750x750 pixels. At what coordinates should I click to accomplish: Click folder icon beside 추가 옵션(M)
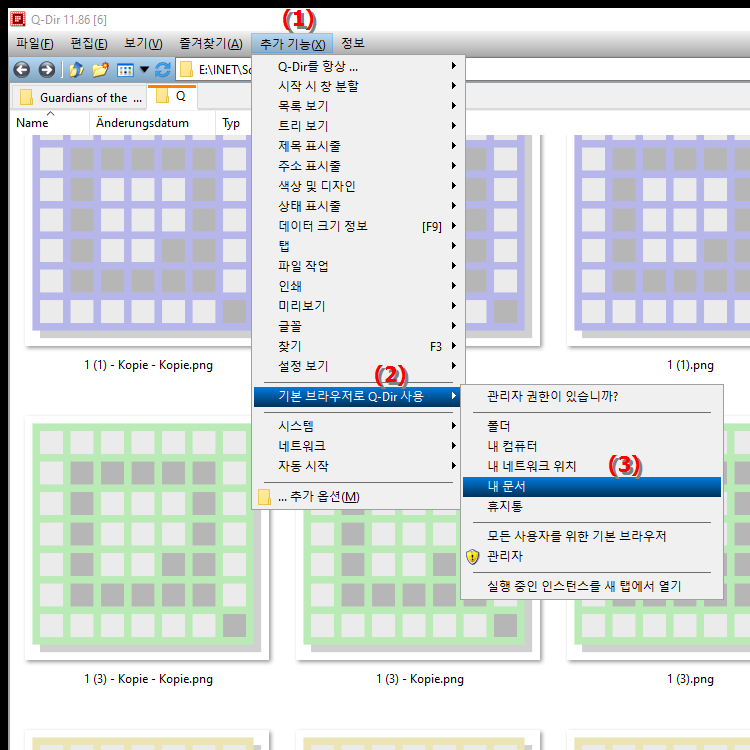coord(264,497)
